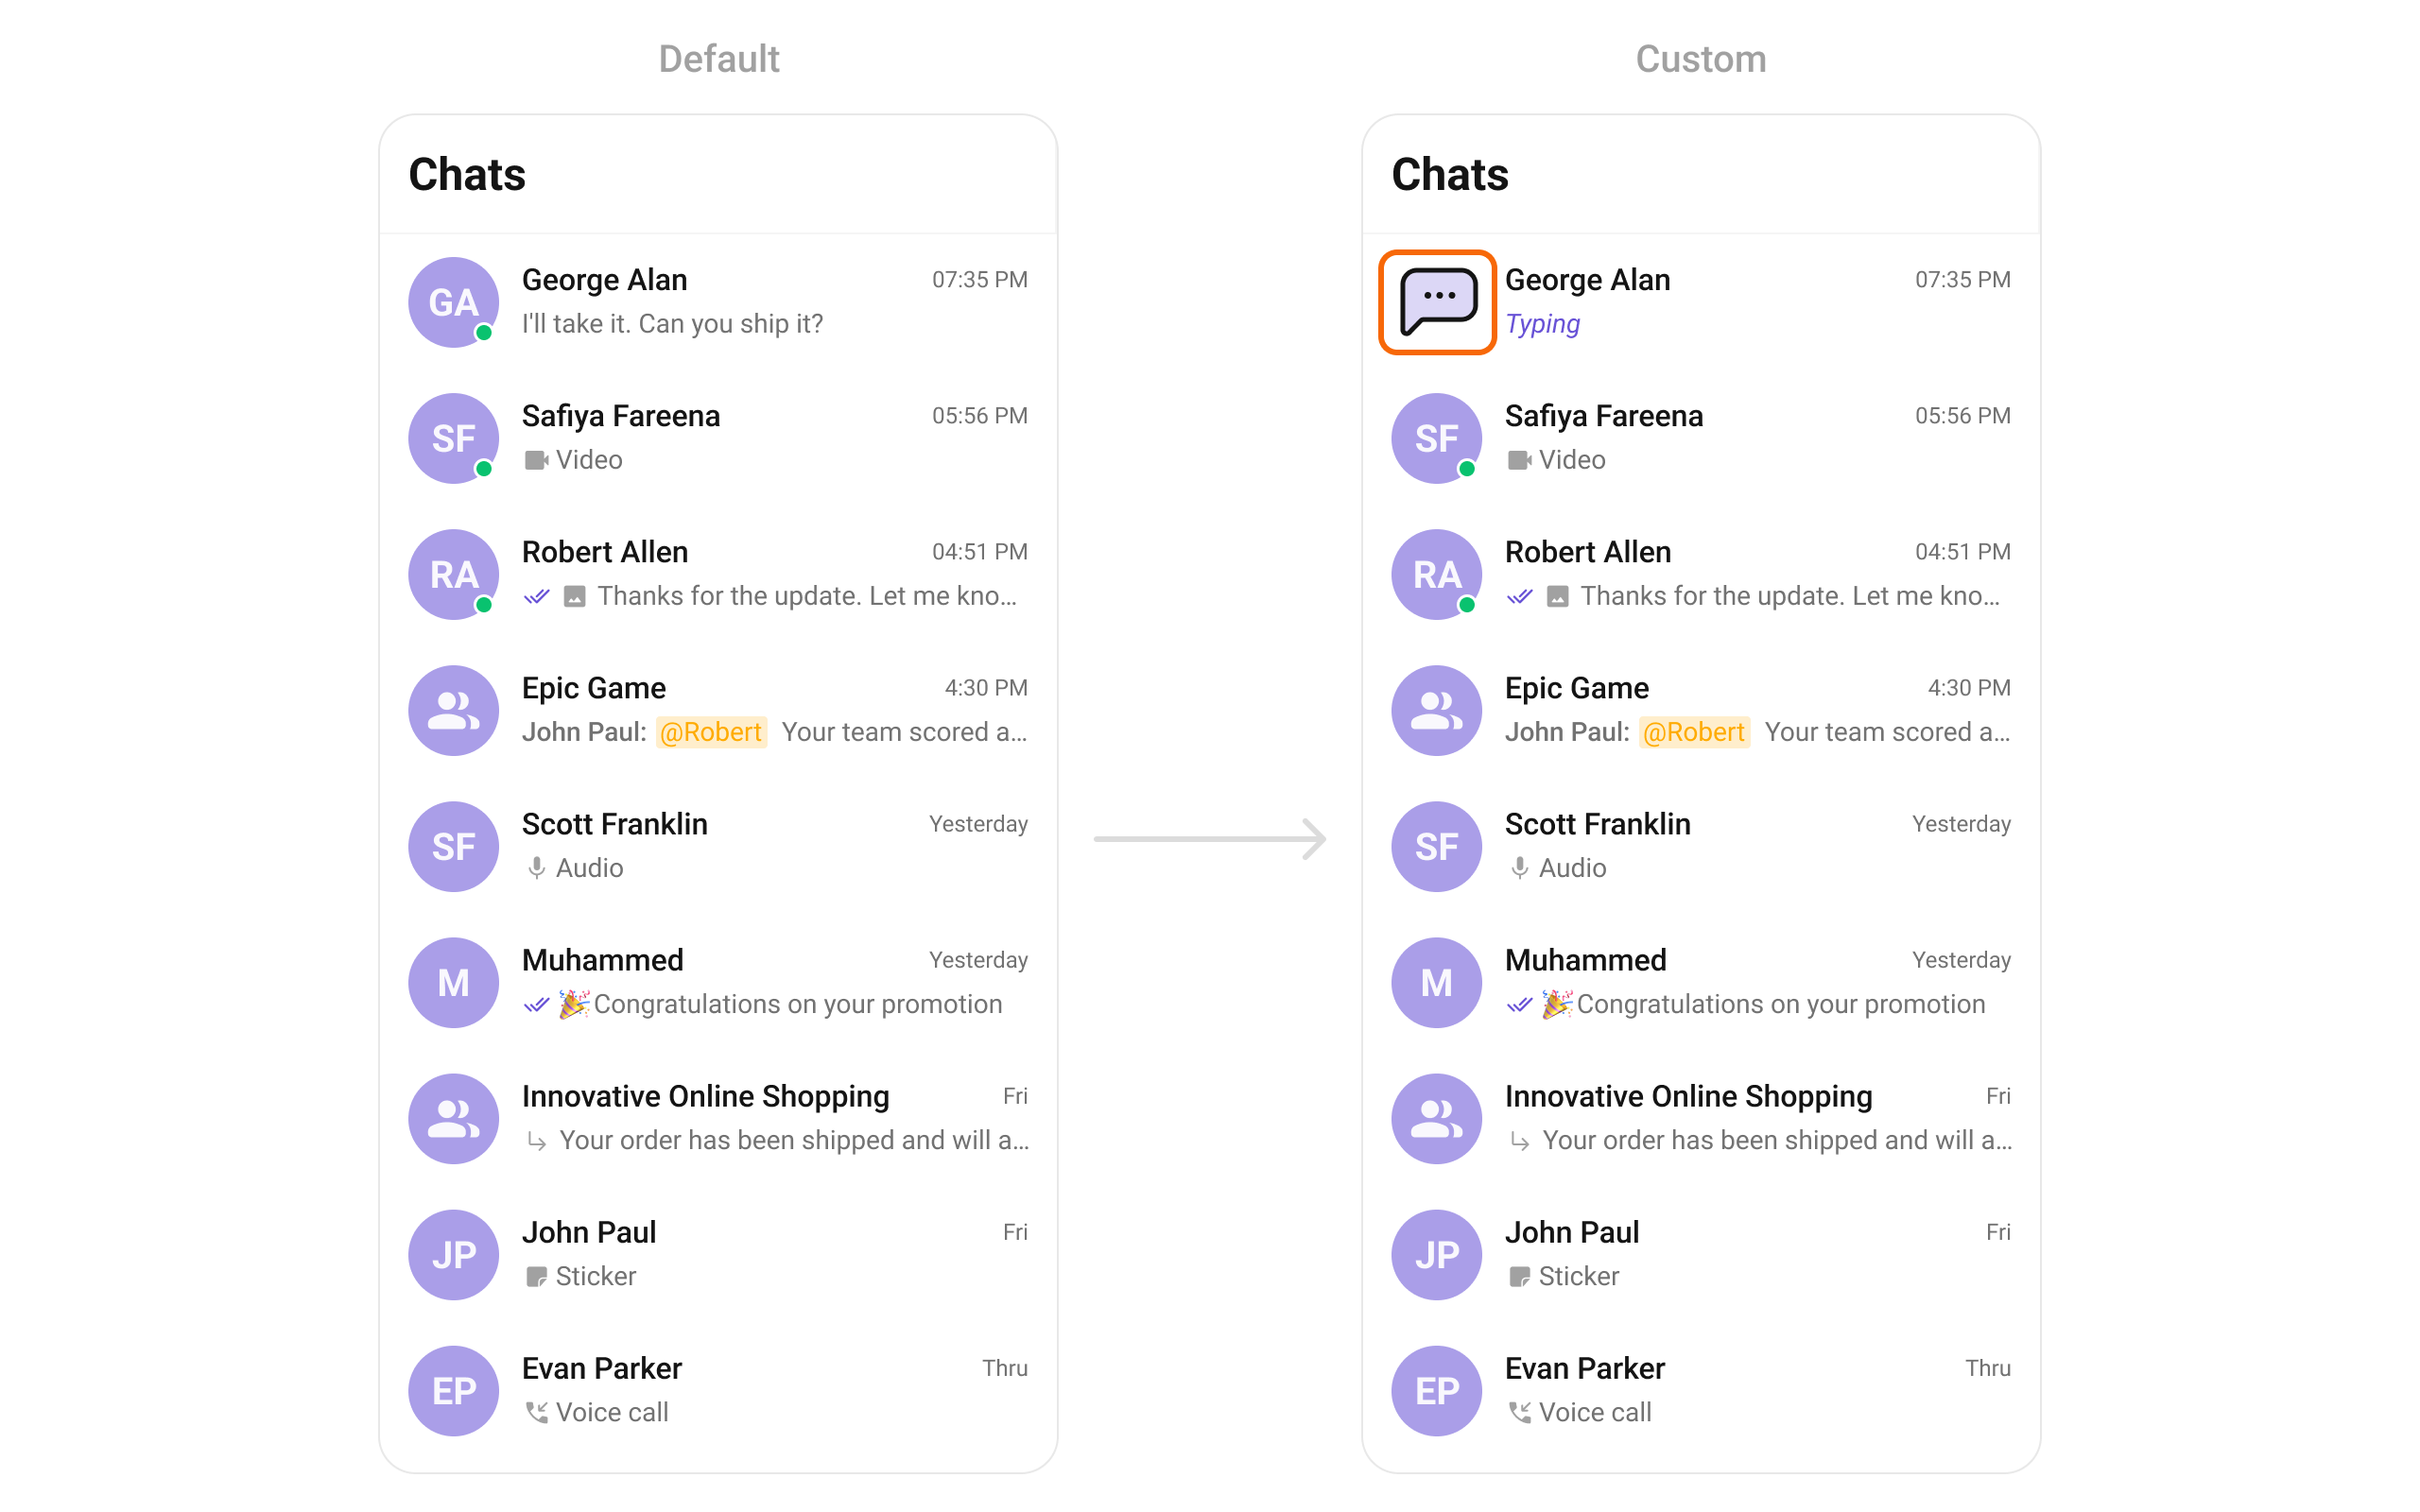Click the Voice call phone icon under Evan Parker in Custom list
Image resolution: width=2420 pixels, height=1512 pixels.
1519,1412
